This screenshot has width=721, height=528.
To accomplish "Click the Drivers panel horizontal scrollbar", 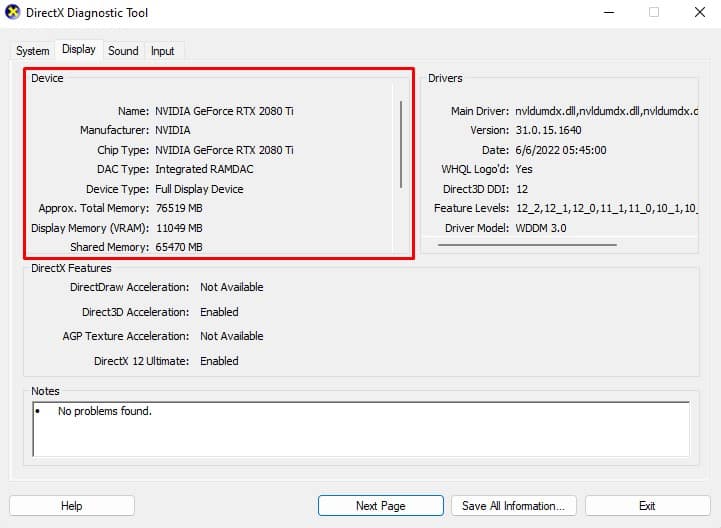I will click(x=527, y=245).
